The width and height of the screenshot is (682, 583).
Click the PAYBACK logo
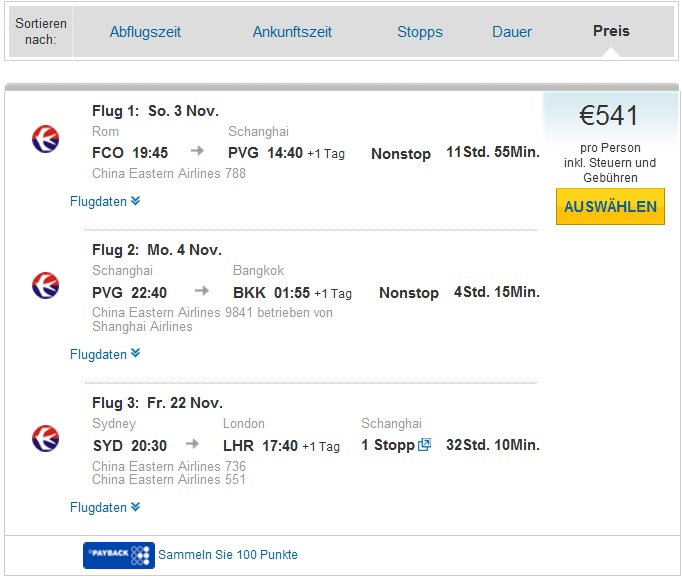[119, 555]
